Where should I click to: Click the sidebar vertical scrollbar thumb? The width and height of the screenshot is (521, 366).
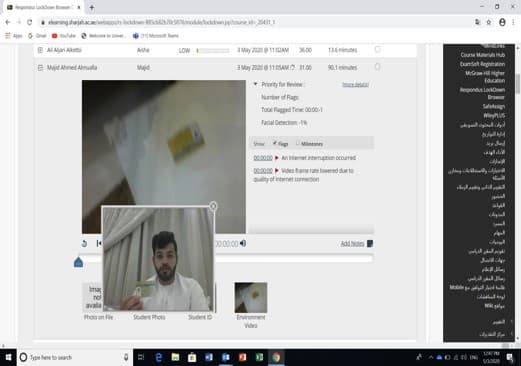pyautogui.click(x=518, y=84)
